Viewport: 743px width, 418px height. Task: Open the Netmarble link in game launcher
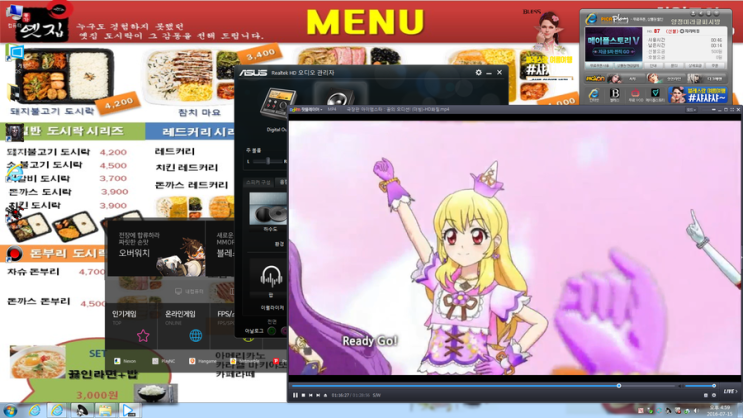pos(245,361)
